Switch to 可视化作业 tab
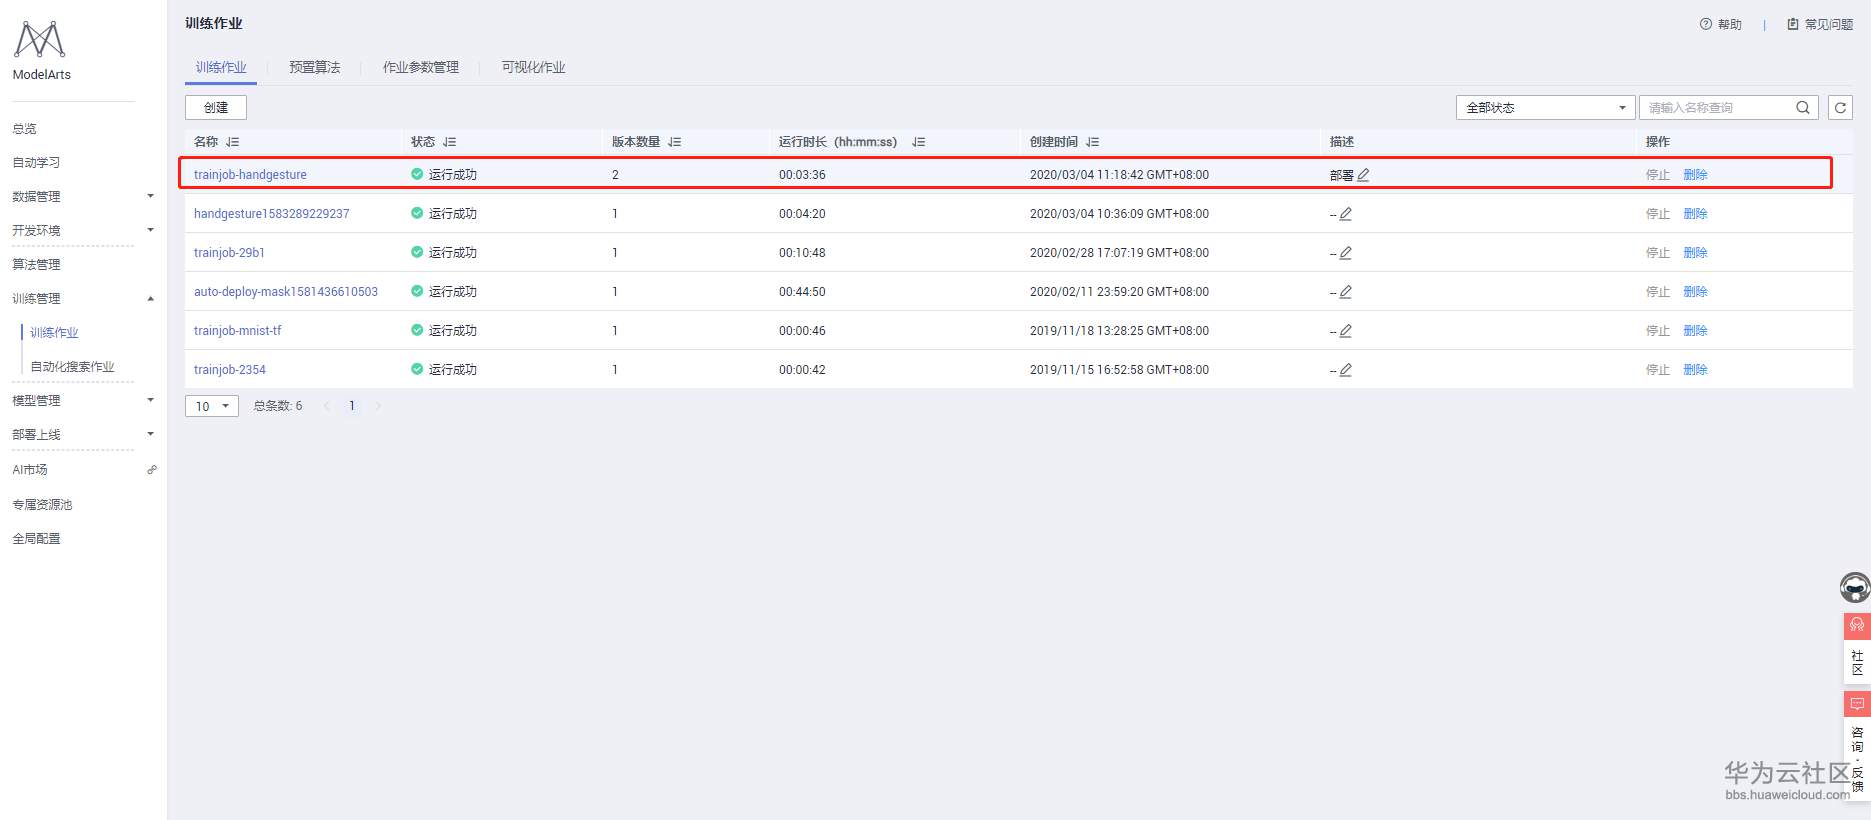Screen dimensions: 1871x820 pyautogui.click(x=534, y=67)
